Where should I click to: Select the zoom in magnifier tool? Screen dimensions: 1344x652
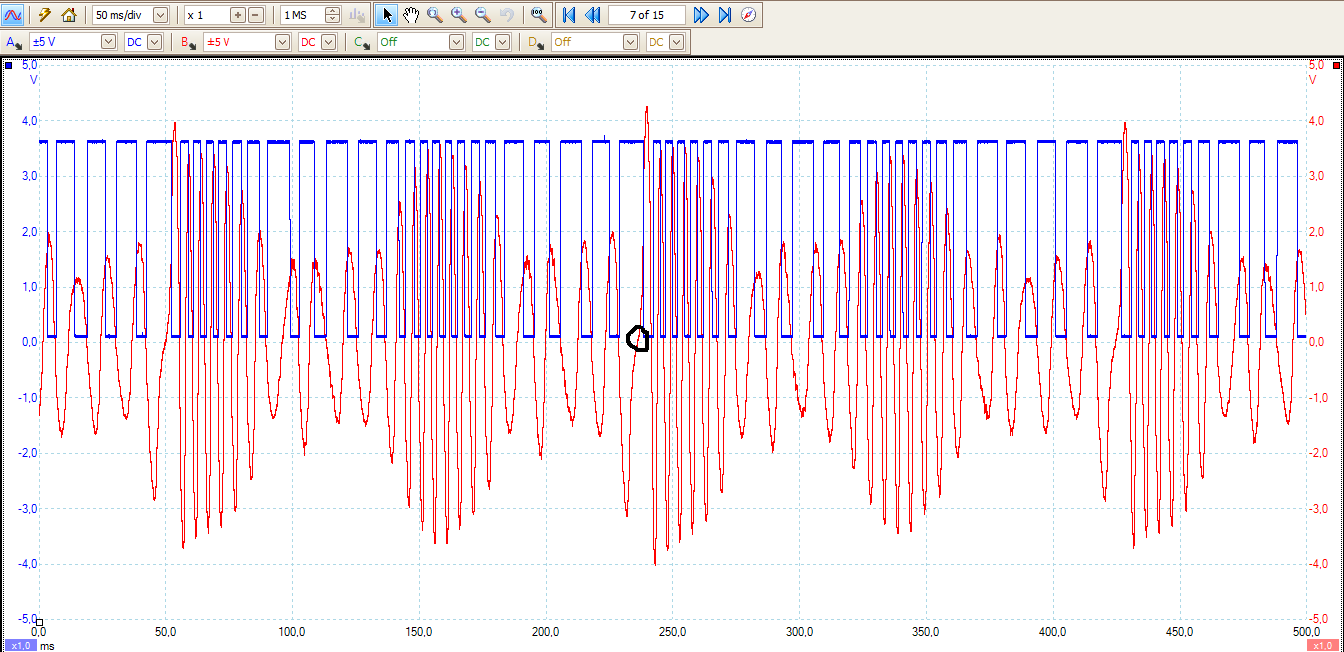[x=459, y=15]
